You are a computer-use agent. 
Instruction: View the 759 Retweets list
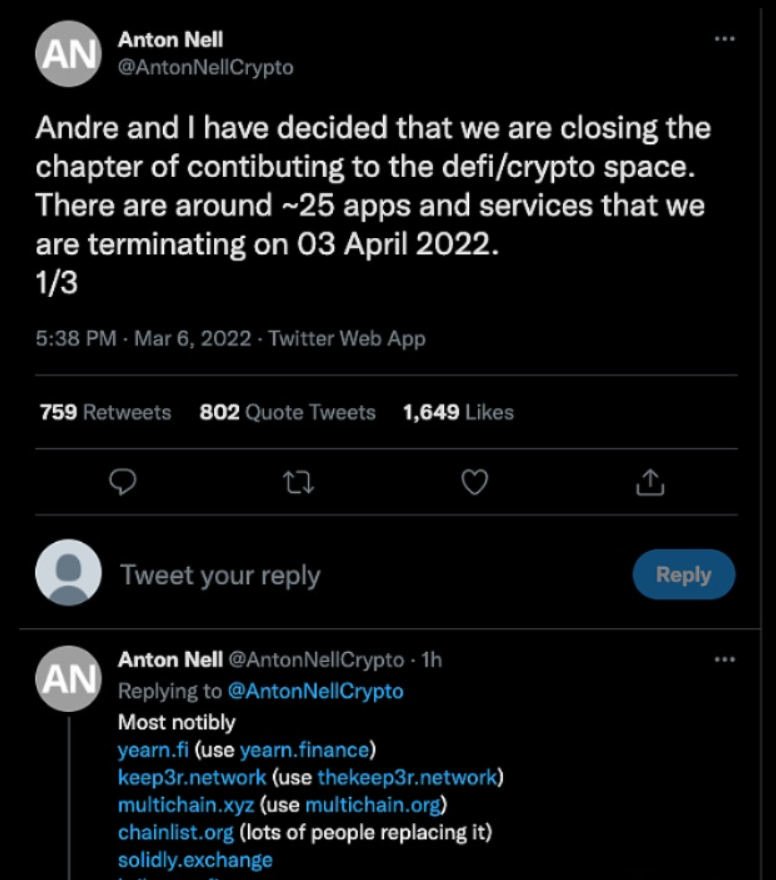[105, 412]
